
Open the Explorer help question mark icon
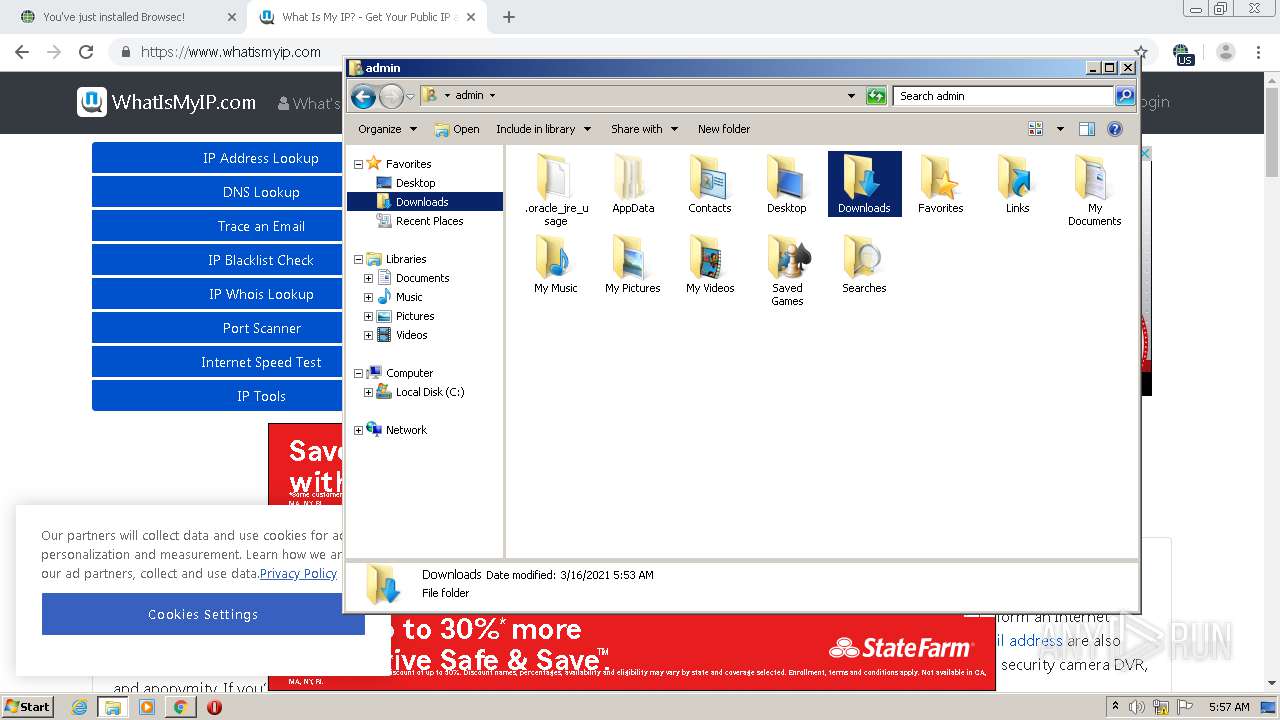(x=1115, y=129)
